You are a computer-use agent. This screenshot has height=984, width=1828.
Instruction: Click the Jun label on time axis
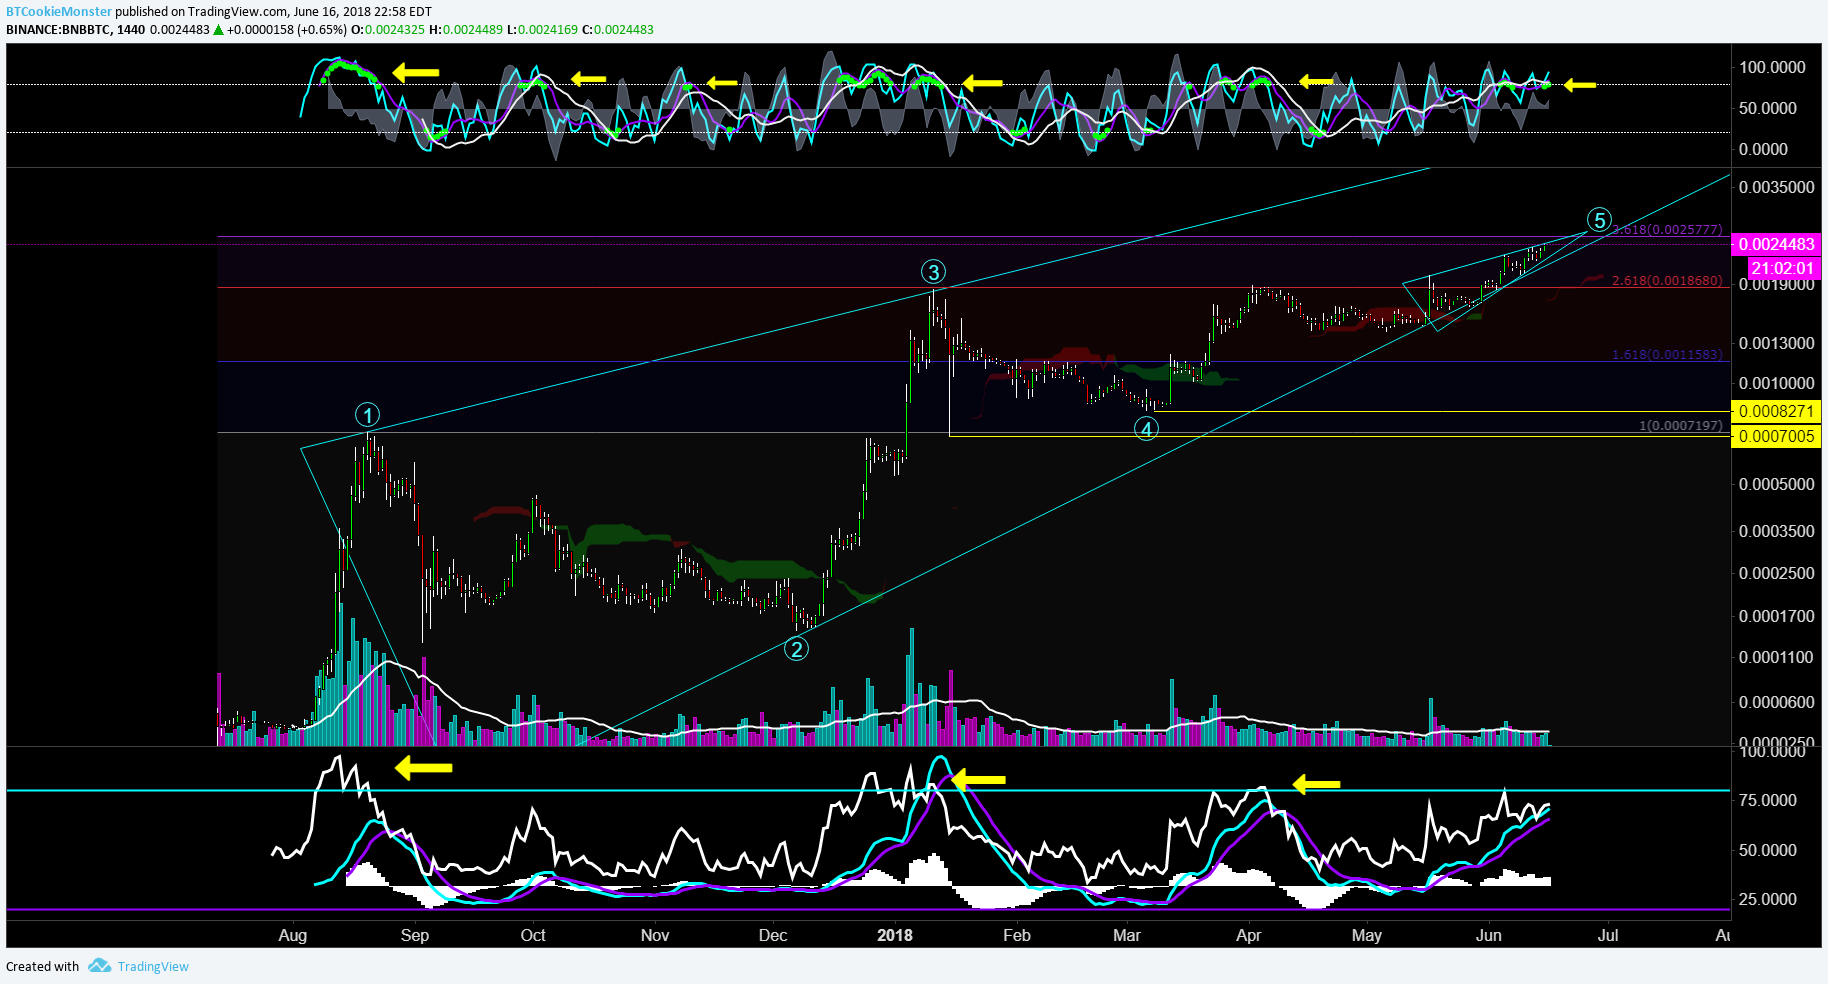pyautogui.click(x=1489, y=935)
